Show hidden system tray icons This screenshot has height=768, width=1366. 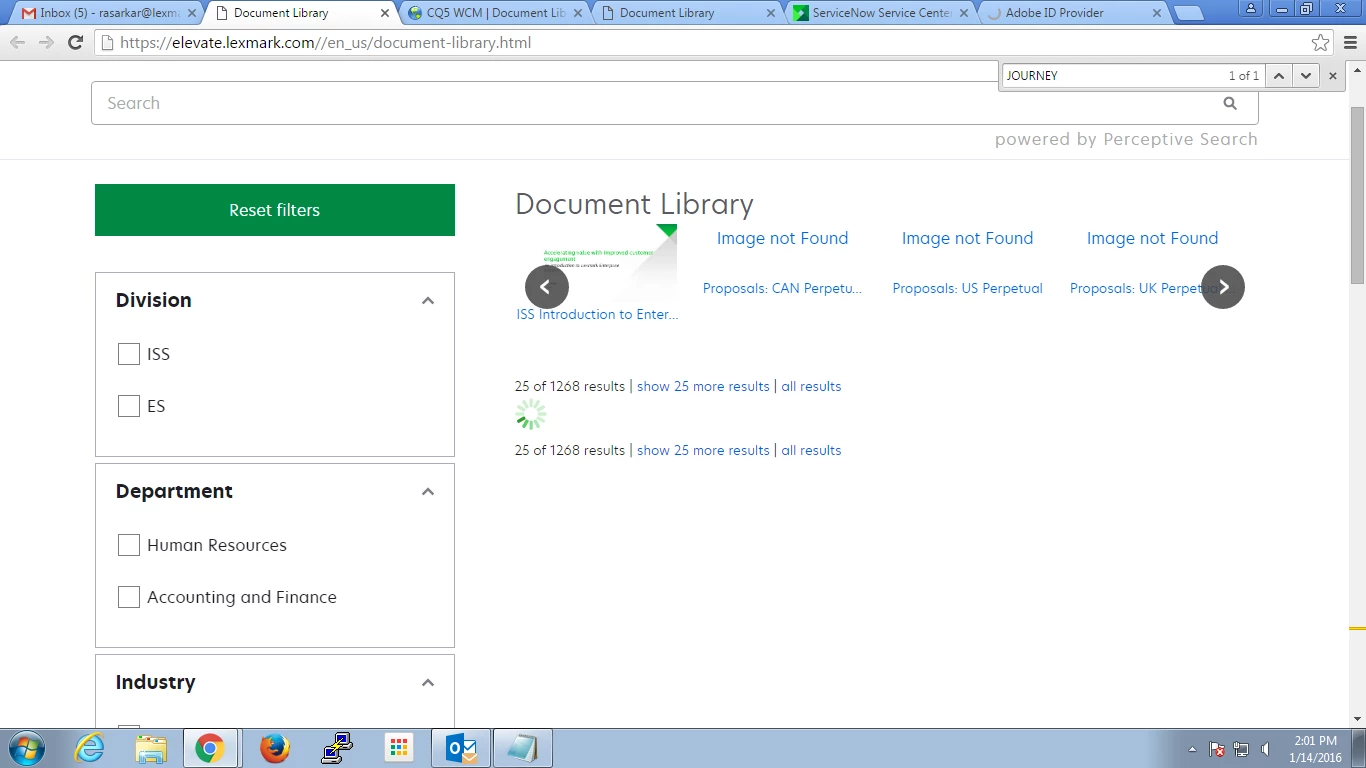coord(1192,749)
